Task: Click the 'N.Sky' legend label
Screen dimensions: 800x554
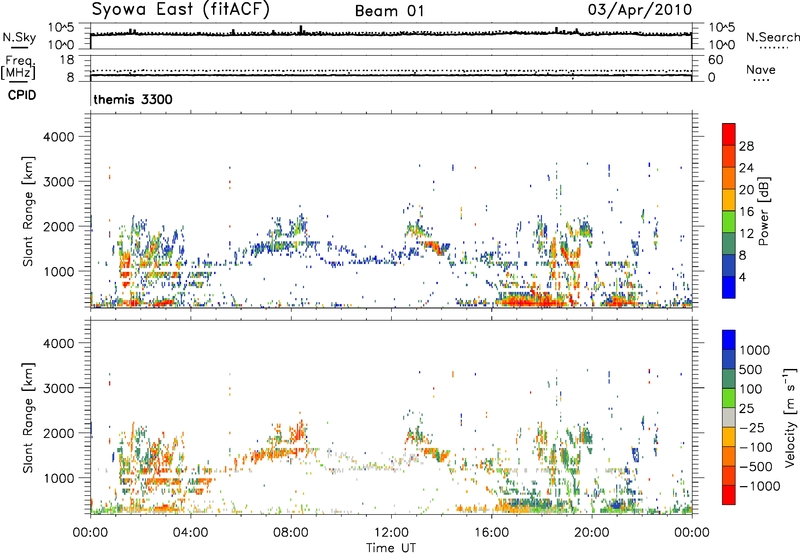Action: (x=19, y=37)
